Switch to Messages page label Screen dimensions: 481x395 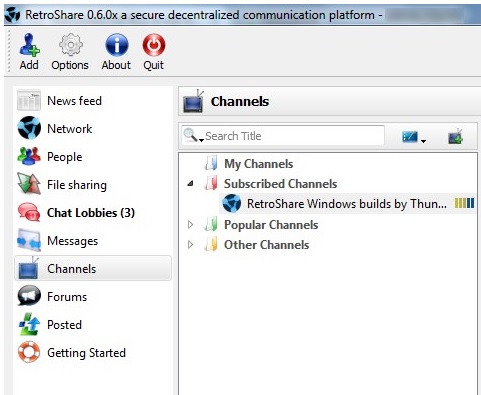73,241
